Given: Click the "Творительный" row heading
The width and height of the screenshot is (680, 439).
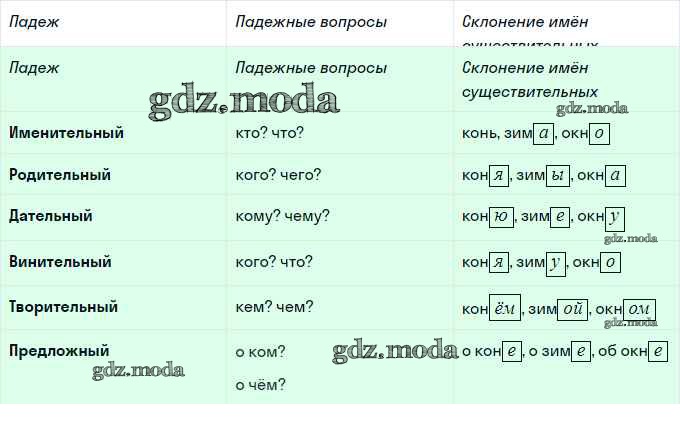Looking at the screenshot, I should 63,307.
